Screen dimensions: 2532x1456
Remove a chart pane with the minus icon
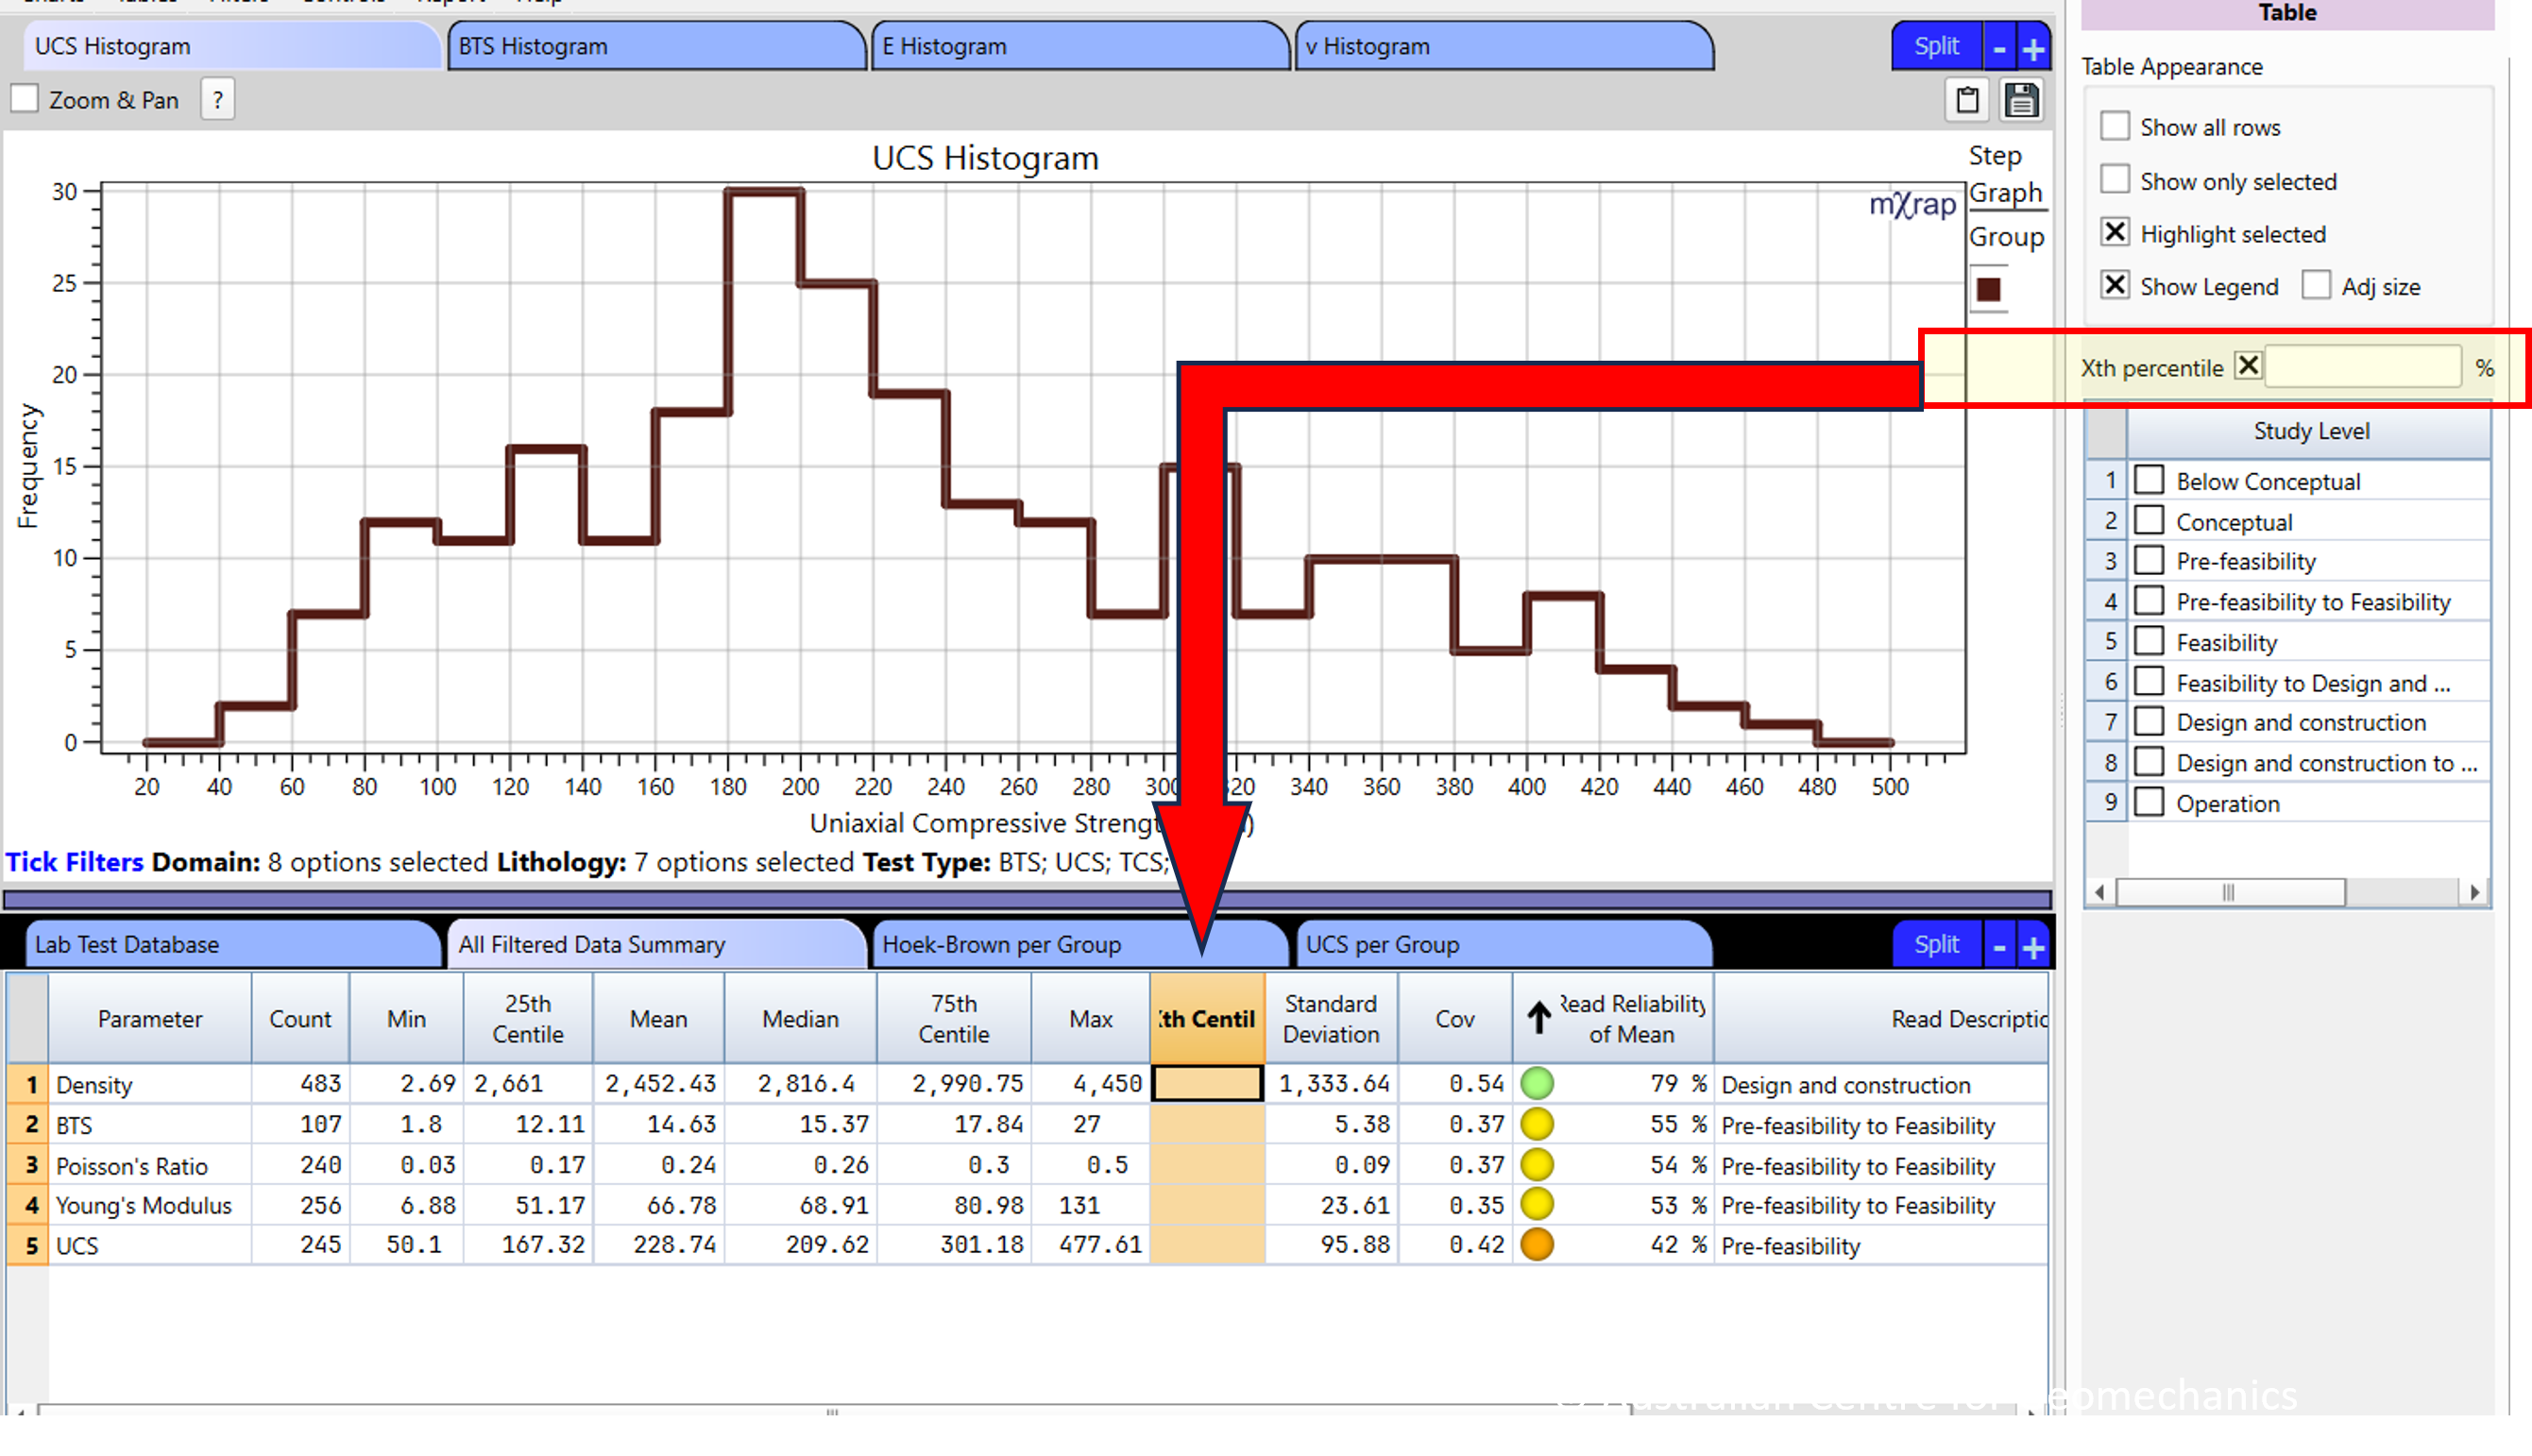[1997, 45]
